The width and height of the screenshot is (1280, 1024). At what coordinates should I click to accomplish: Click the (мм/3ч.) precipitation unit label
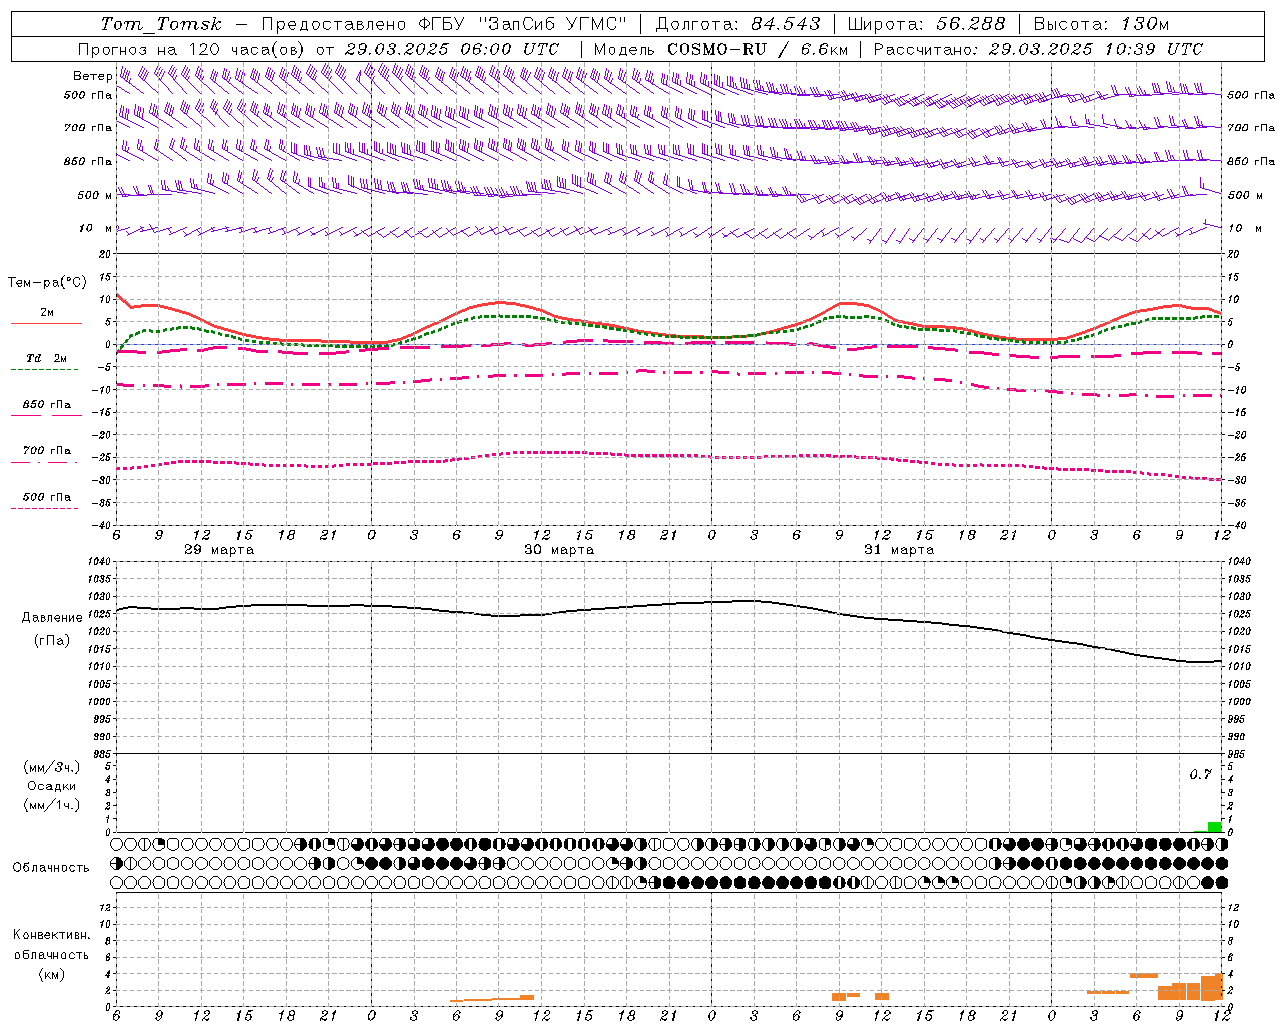52,768
